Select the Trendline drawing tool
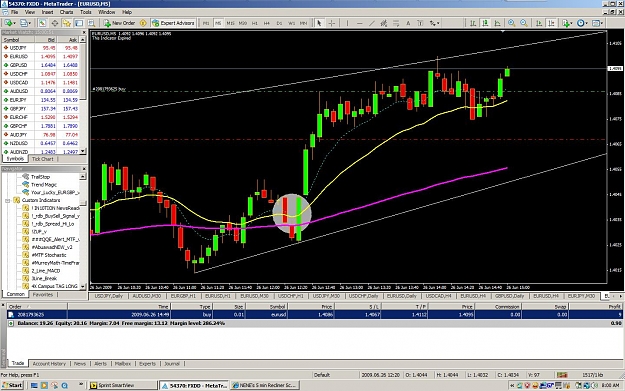 [371, 23]
